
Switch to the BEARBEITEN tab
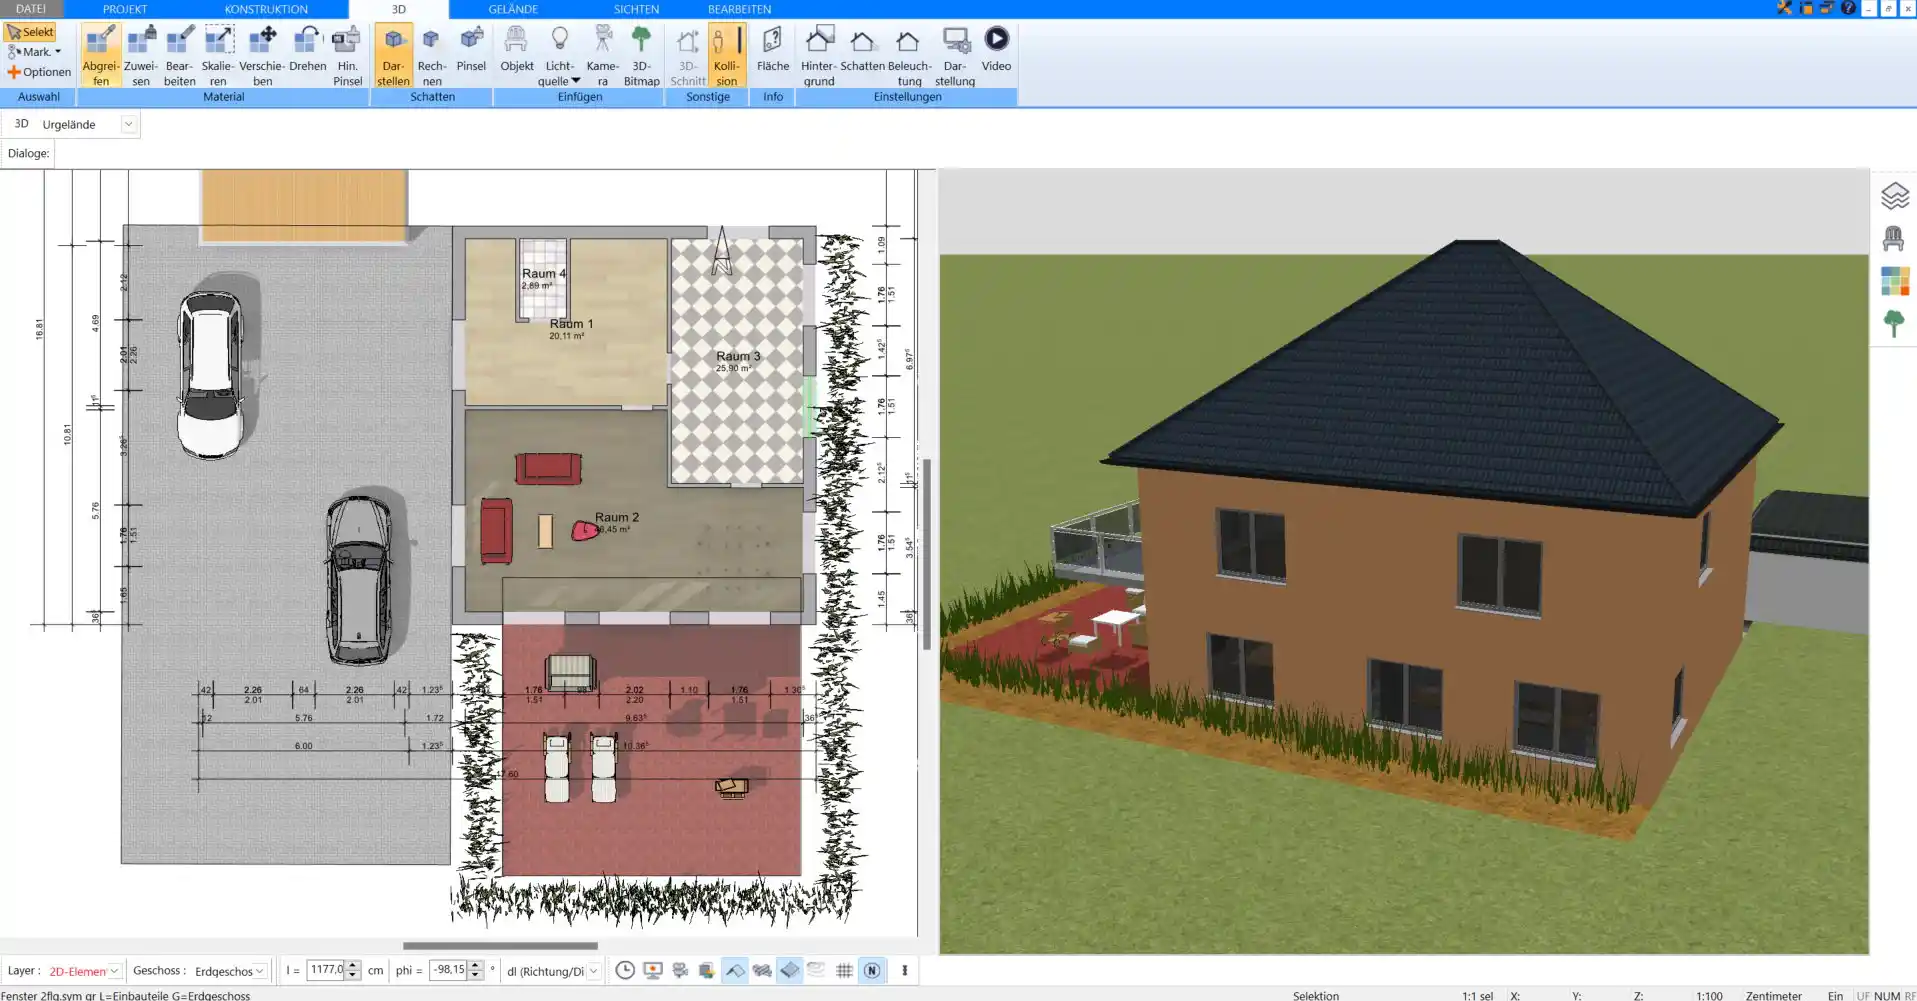coord(739,9)
